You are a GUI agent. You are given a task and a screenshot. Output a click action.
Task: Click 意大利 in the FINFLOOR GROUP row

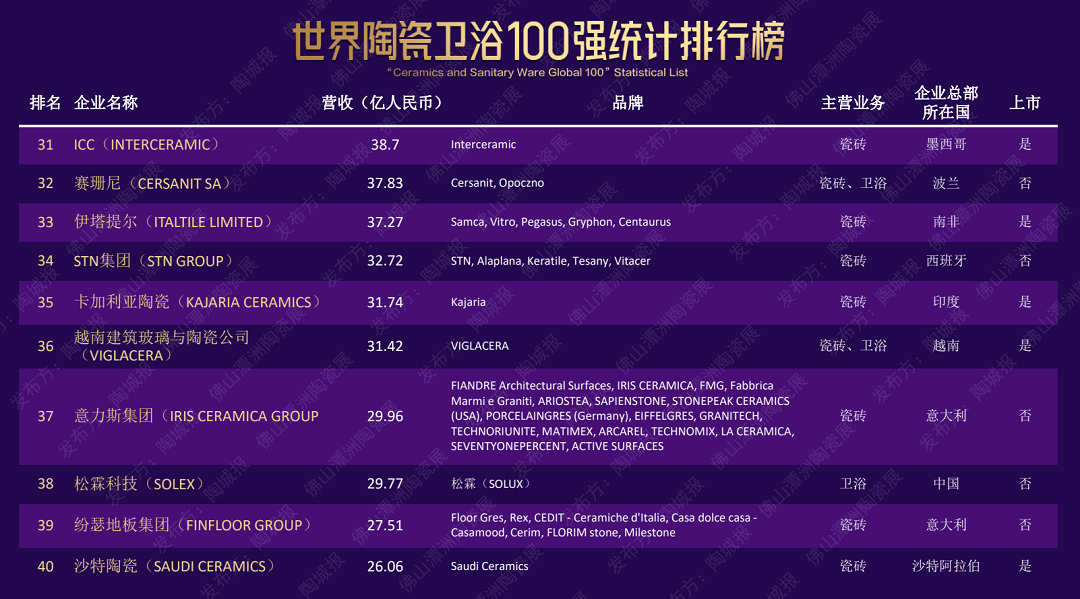coord(946,525)
